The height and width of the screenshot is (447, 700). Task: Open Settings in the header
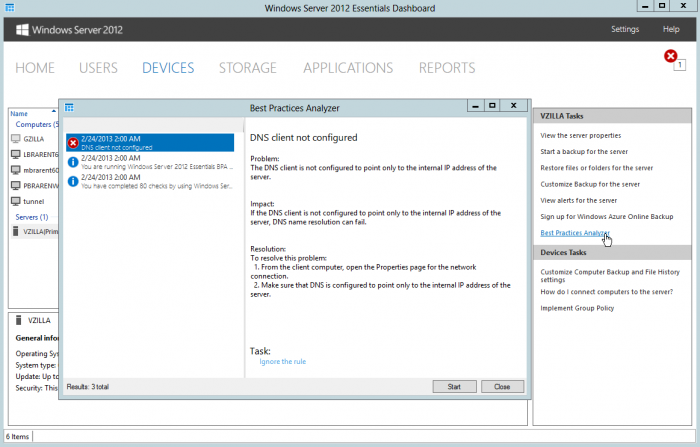point(625,29)
